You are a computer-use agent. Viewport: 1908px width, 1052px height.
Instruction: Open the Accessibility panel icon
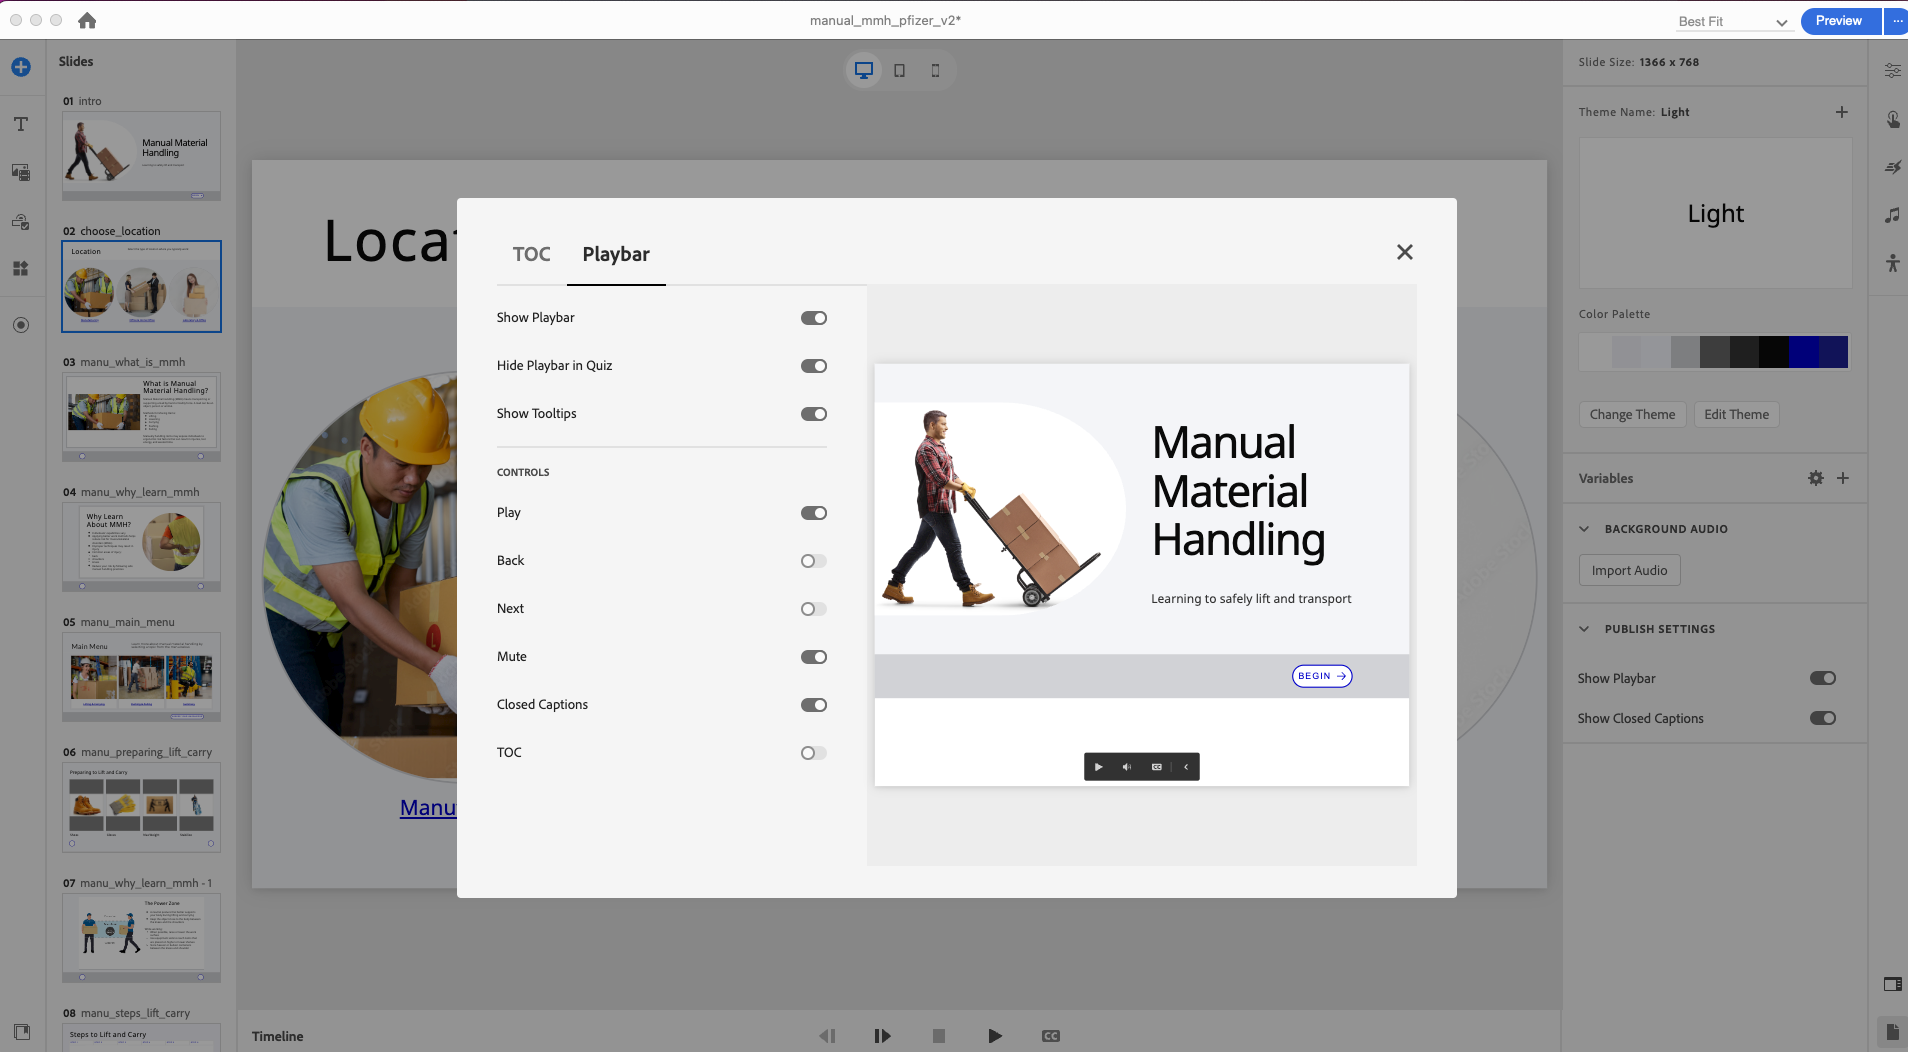point(1893,262)
